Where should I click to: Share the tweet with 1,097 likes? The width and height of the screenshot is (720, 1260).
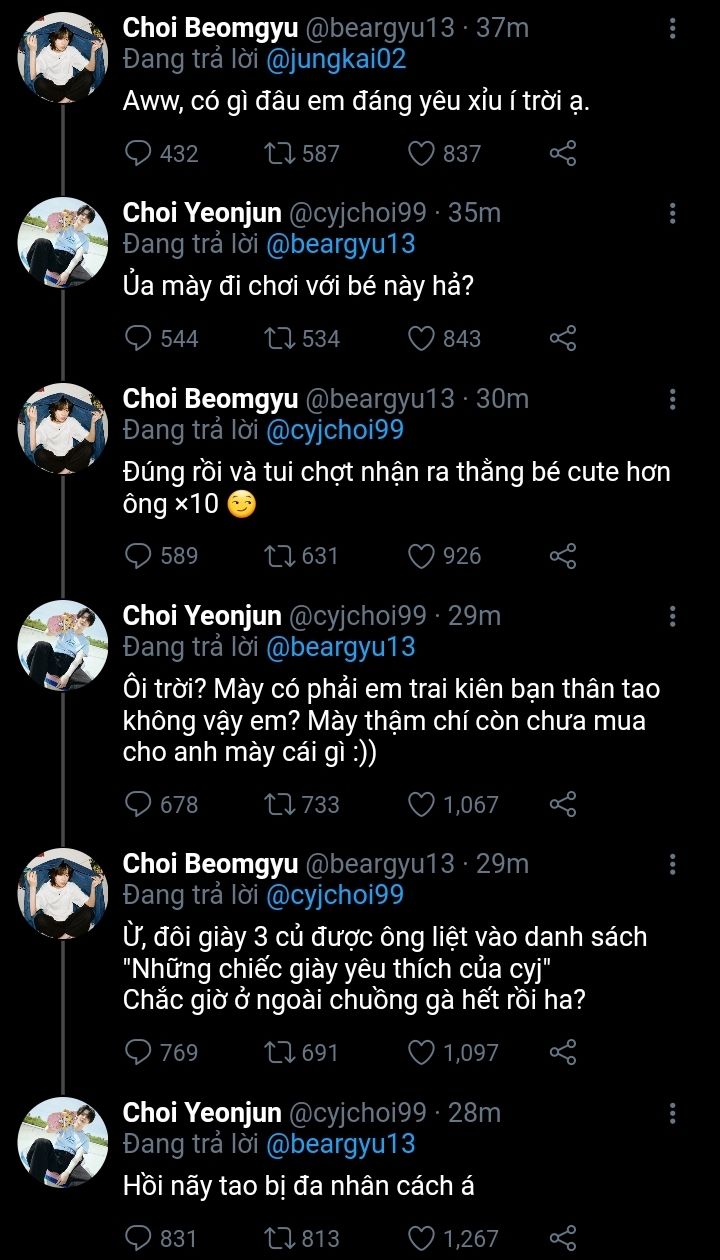tap(563, 1052)
